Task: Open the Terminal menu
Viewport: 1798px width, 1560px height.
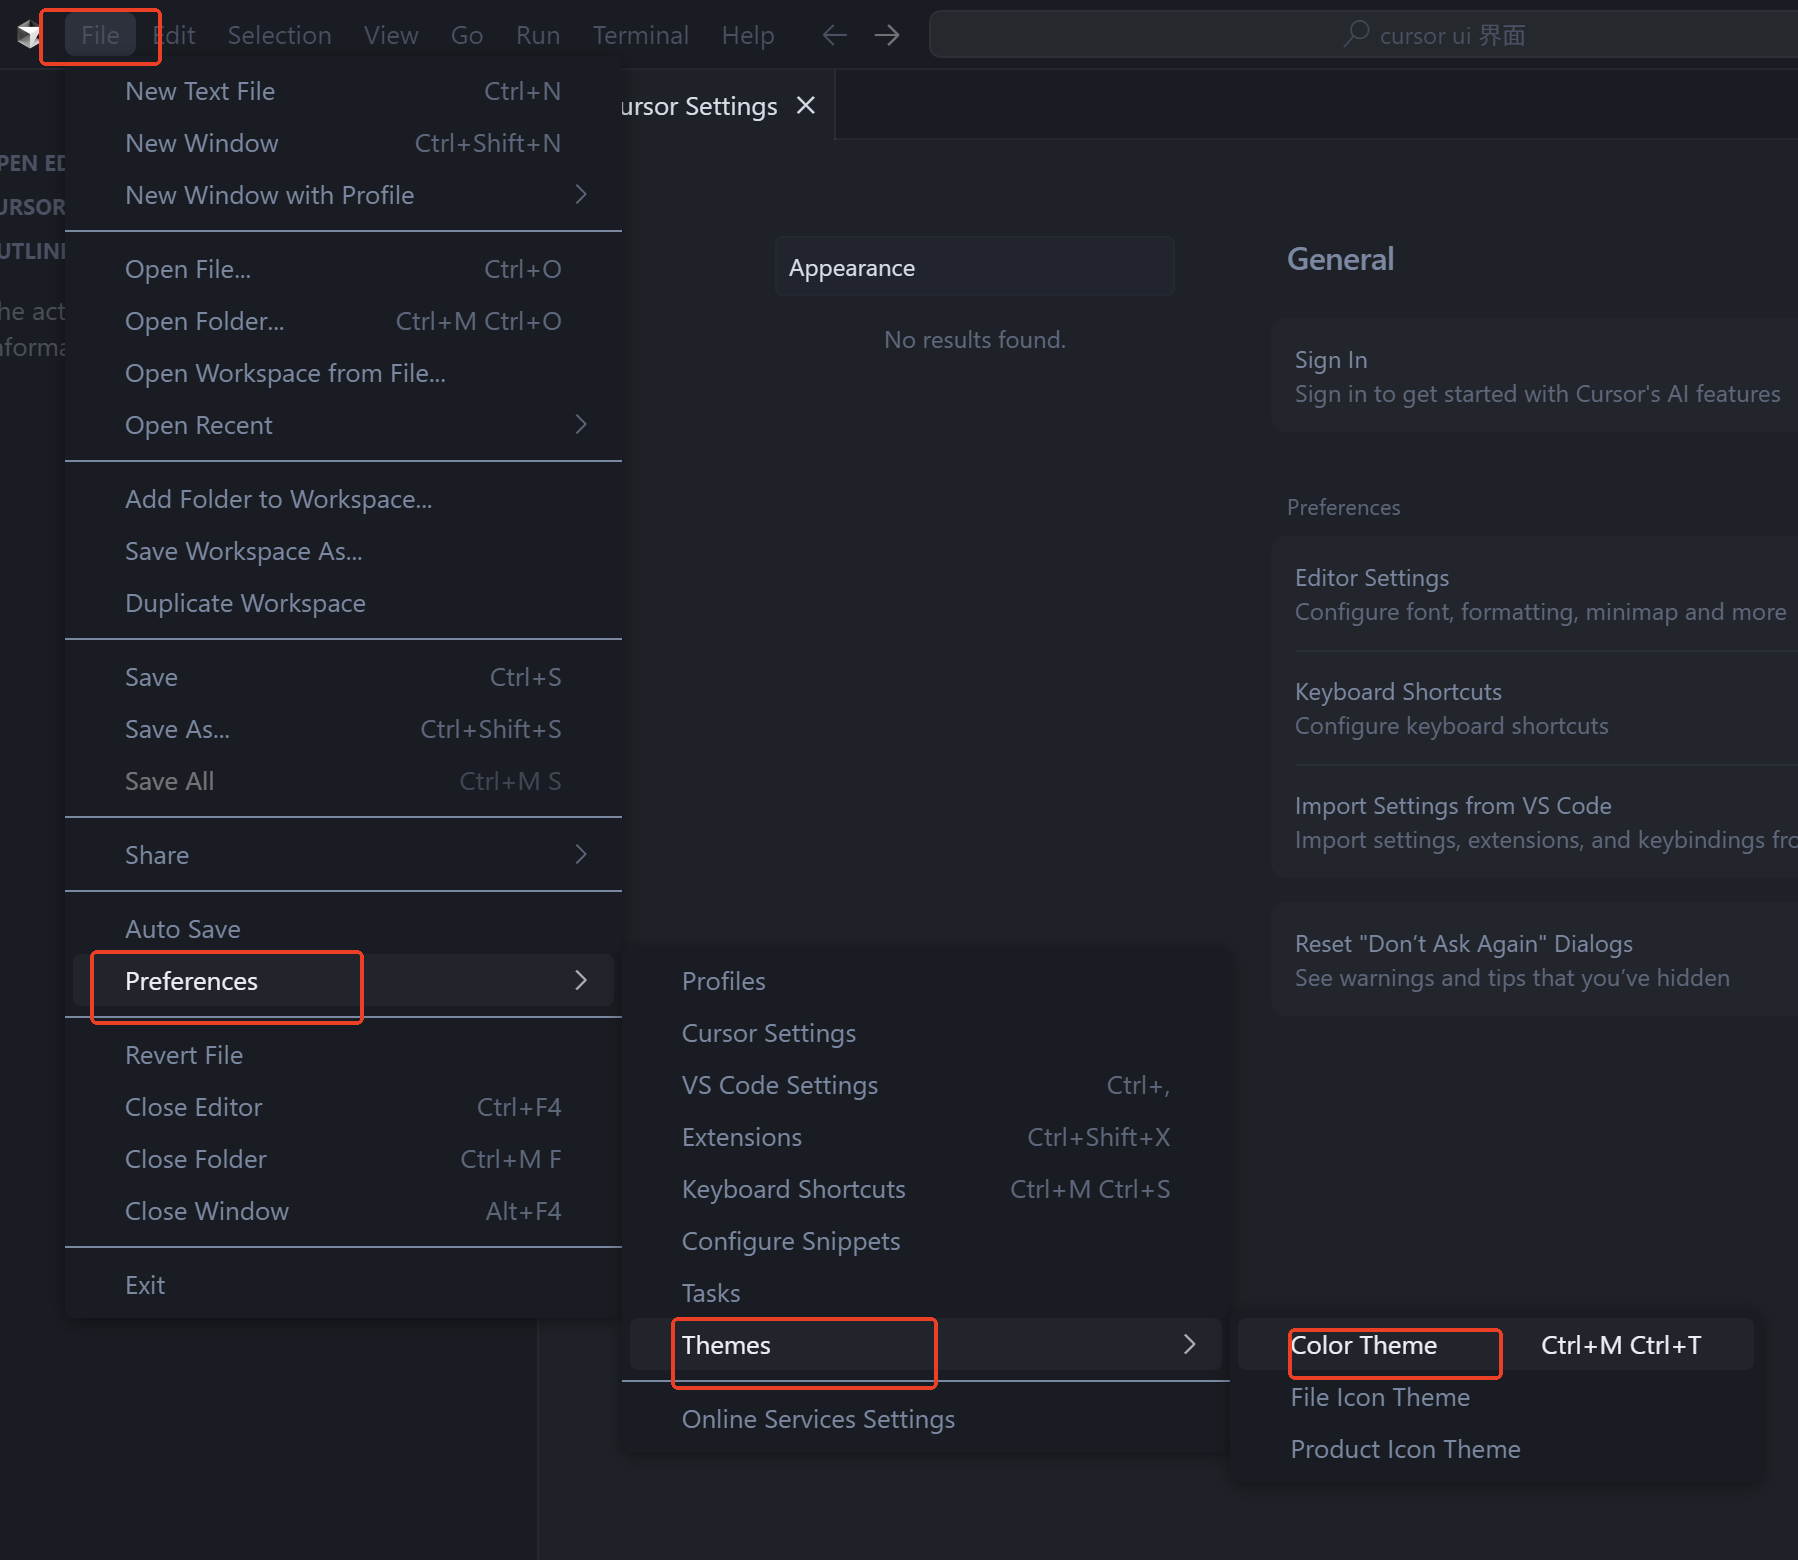Action: click(641, 35)
